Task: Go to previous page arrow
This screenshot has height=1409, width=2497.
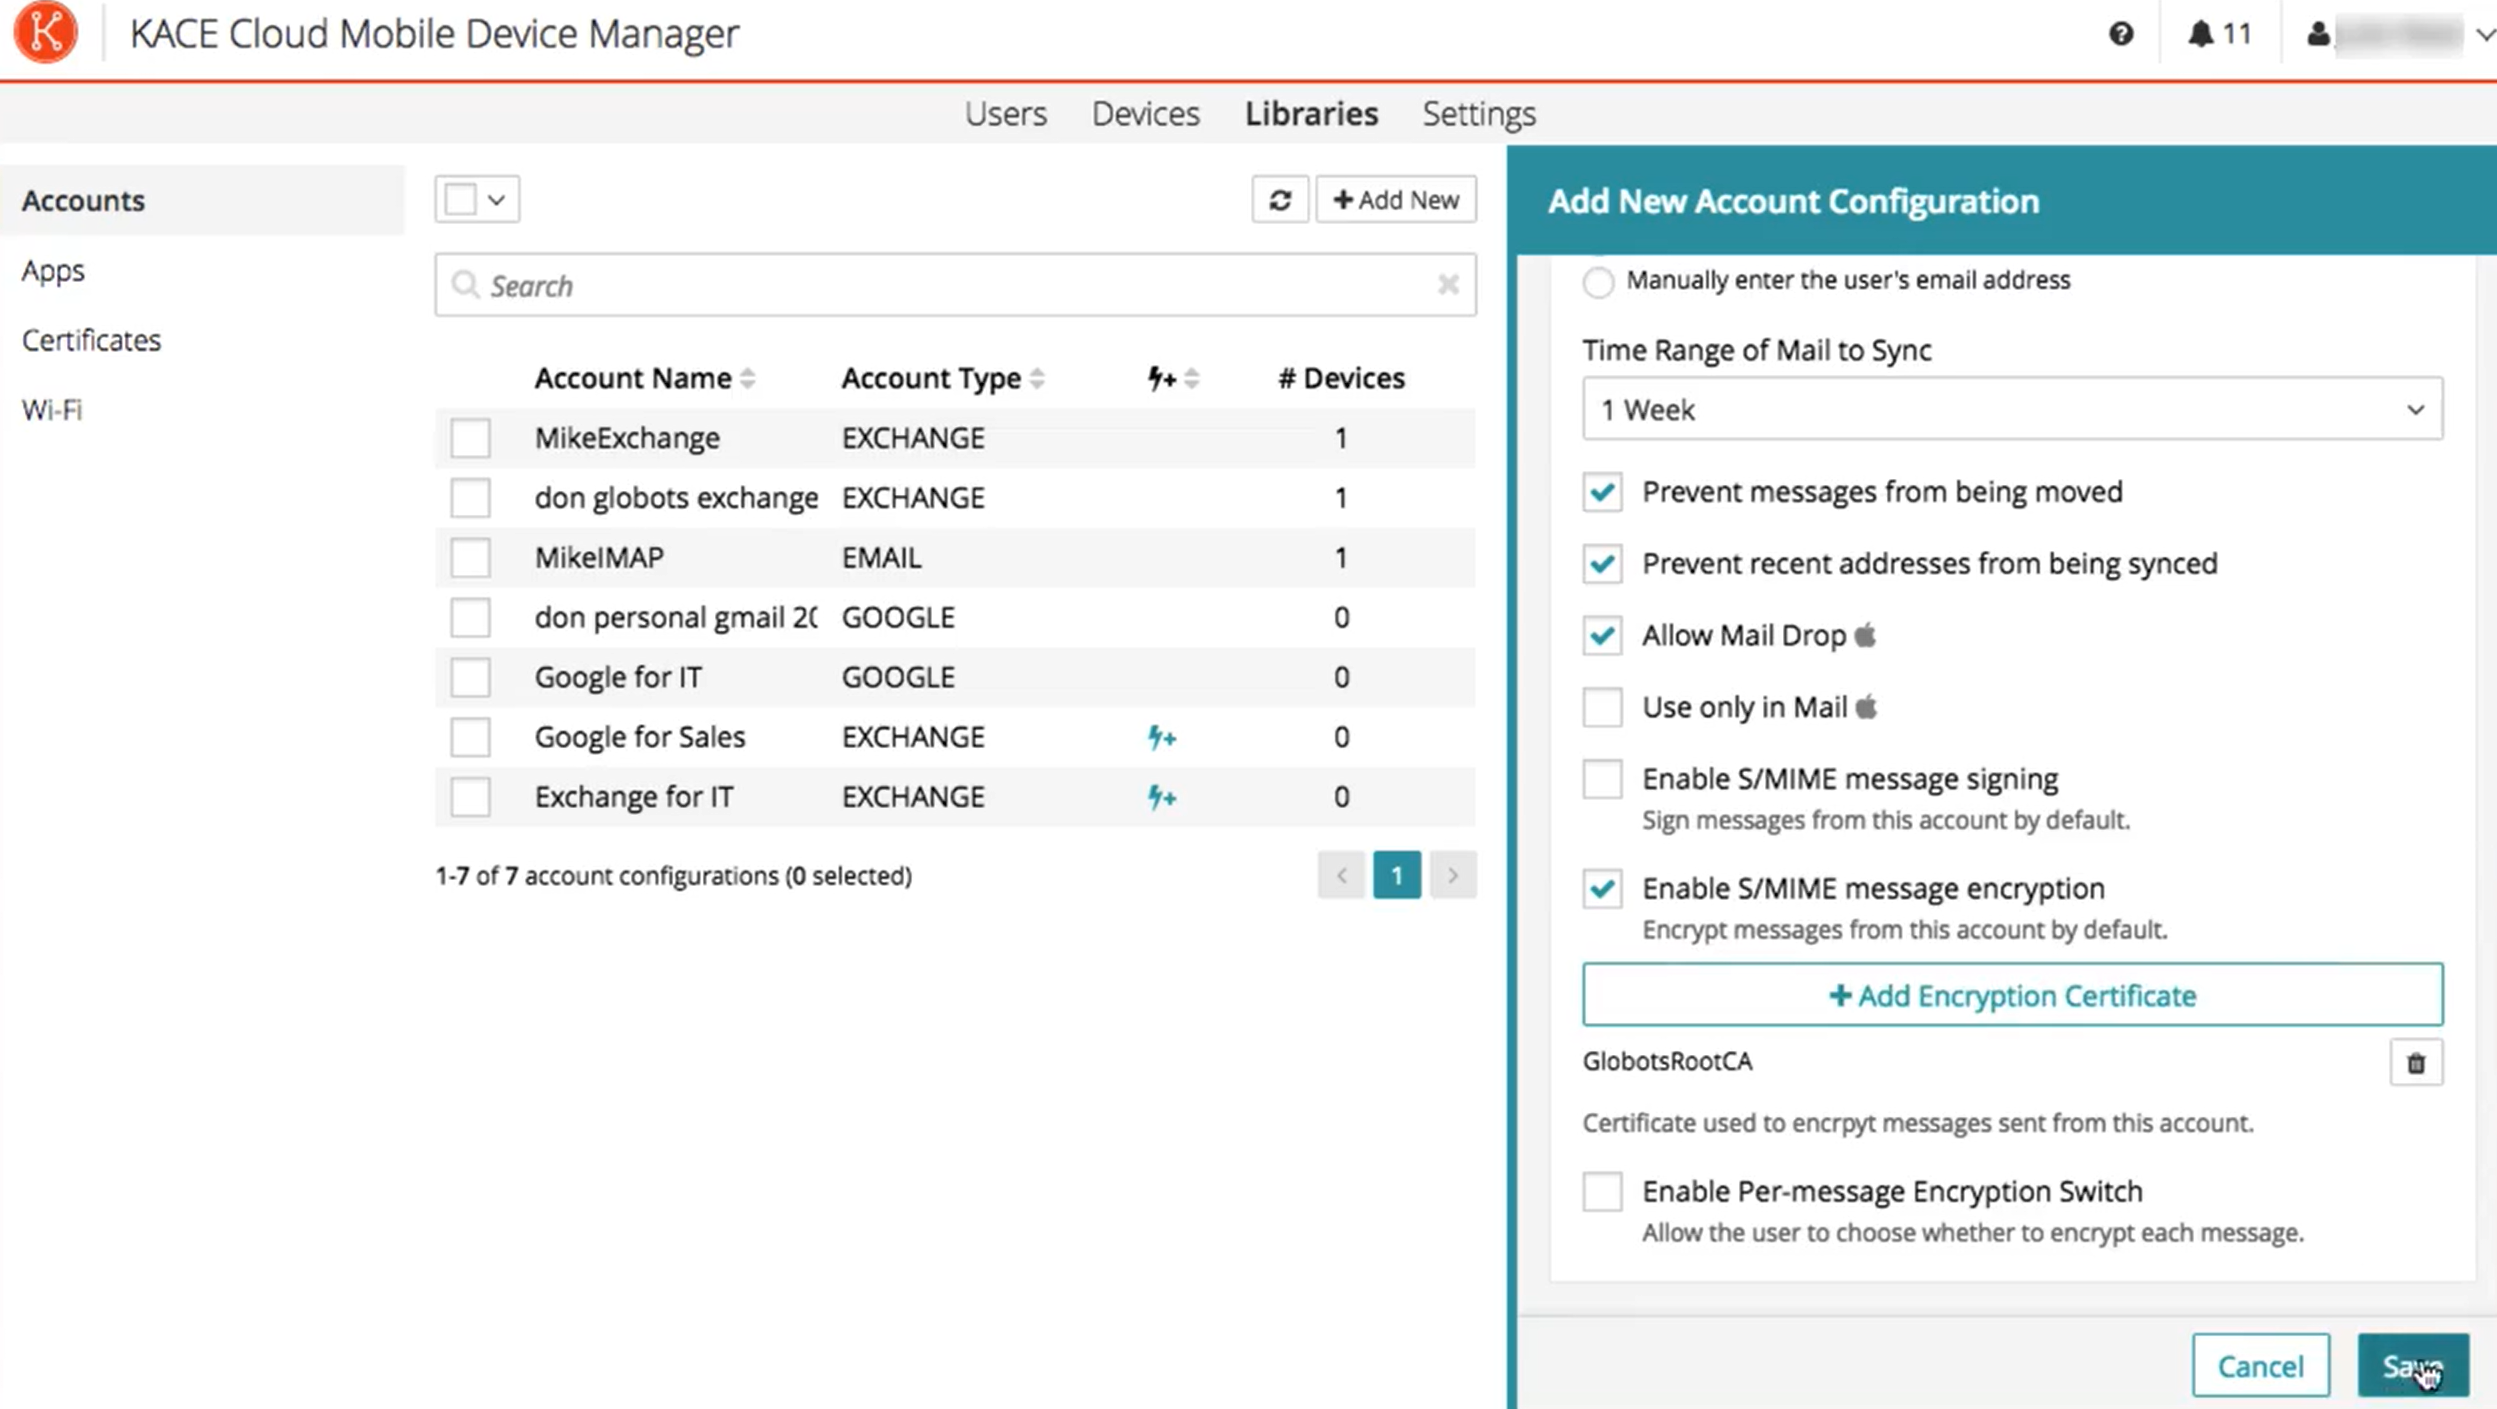Action: [1341, 876]
